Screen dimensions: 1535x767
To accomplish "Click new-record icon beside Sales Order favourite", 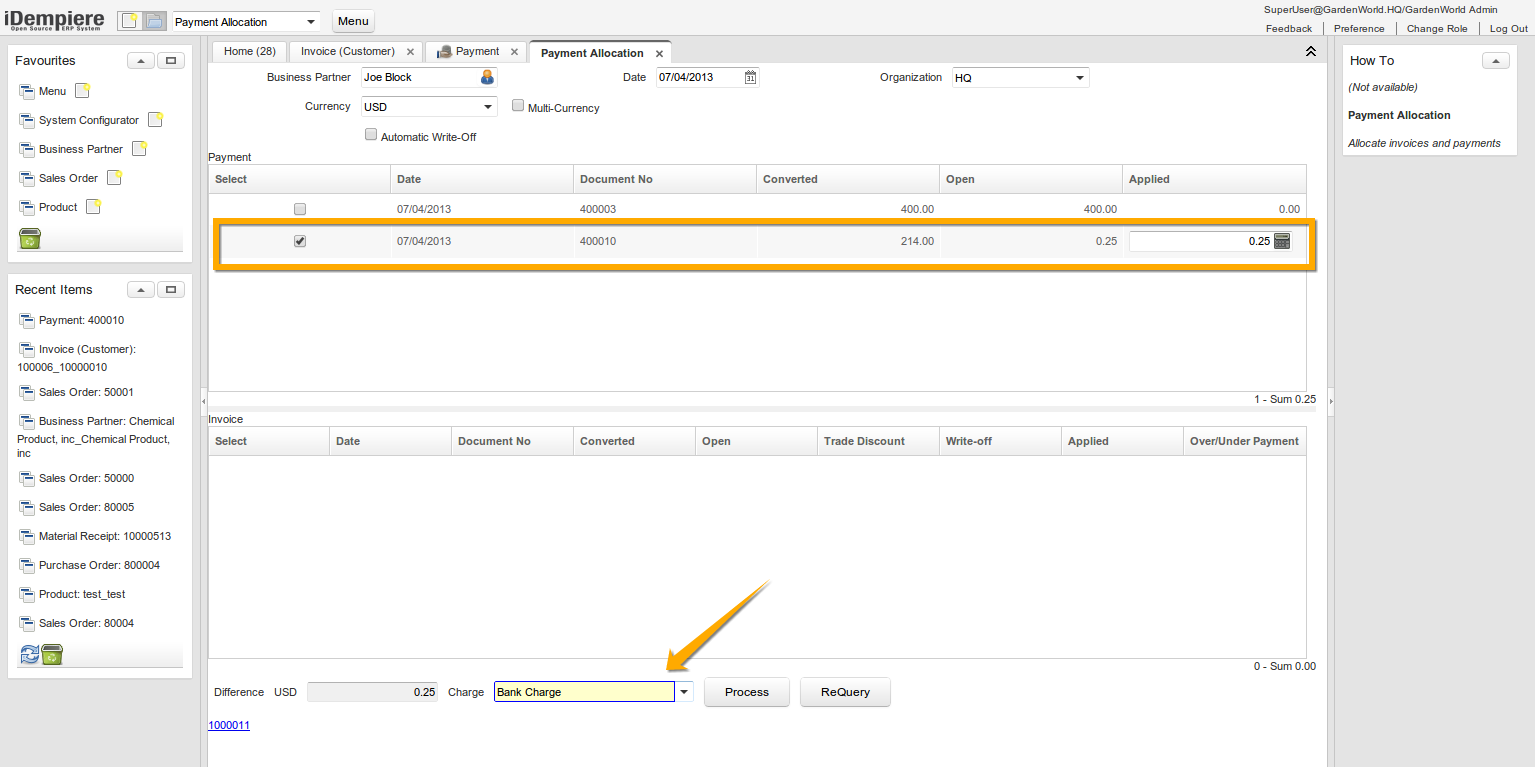I will 114,178.
